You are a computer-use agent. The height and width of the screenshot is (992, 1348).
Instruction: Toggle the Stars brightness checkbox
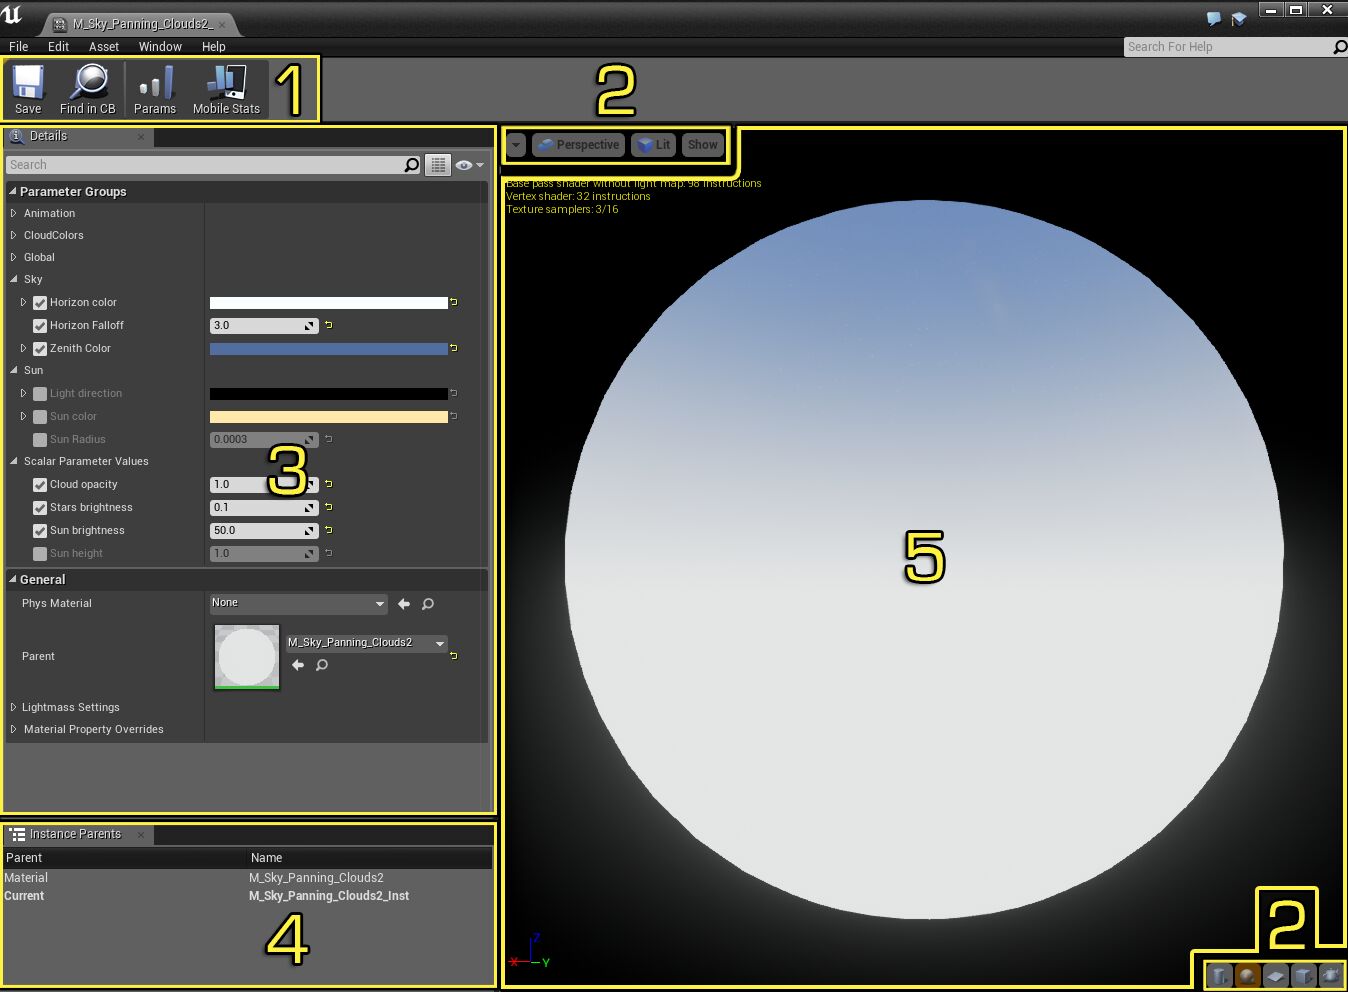pyautogui.click(x=39, y=507)
